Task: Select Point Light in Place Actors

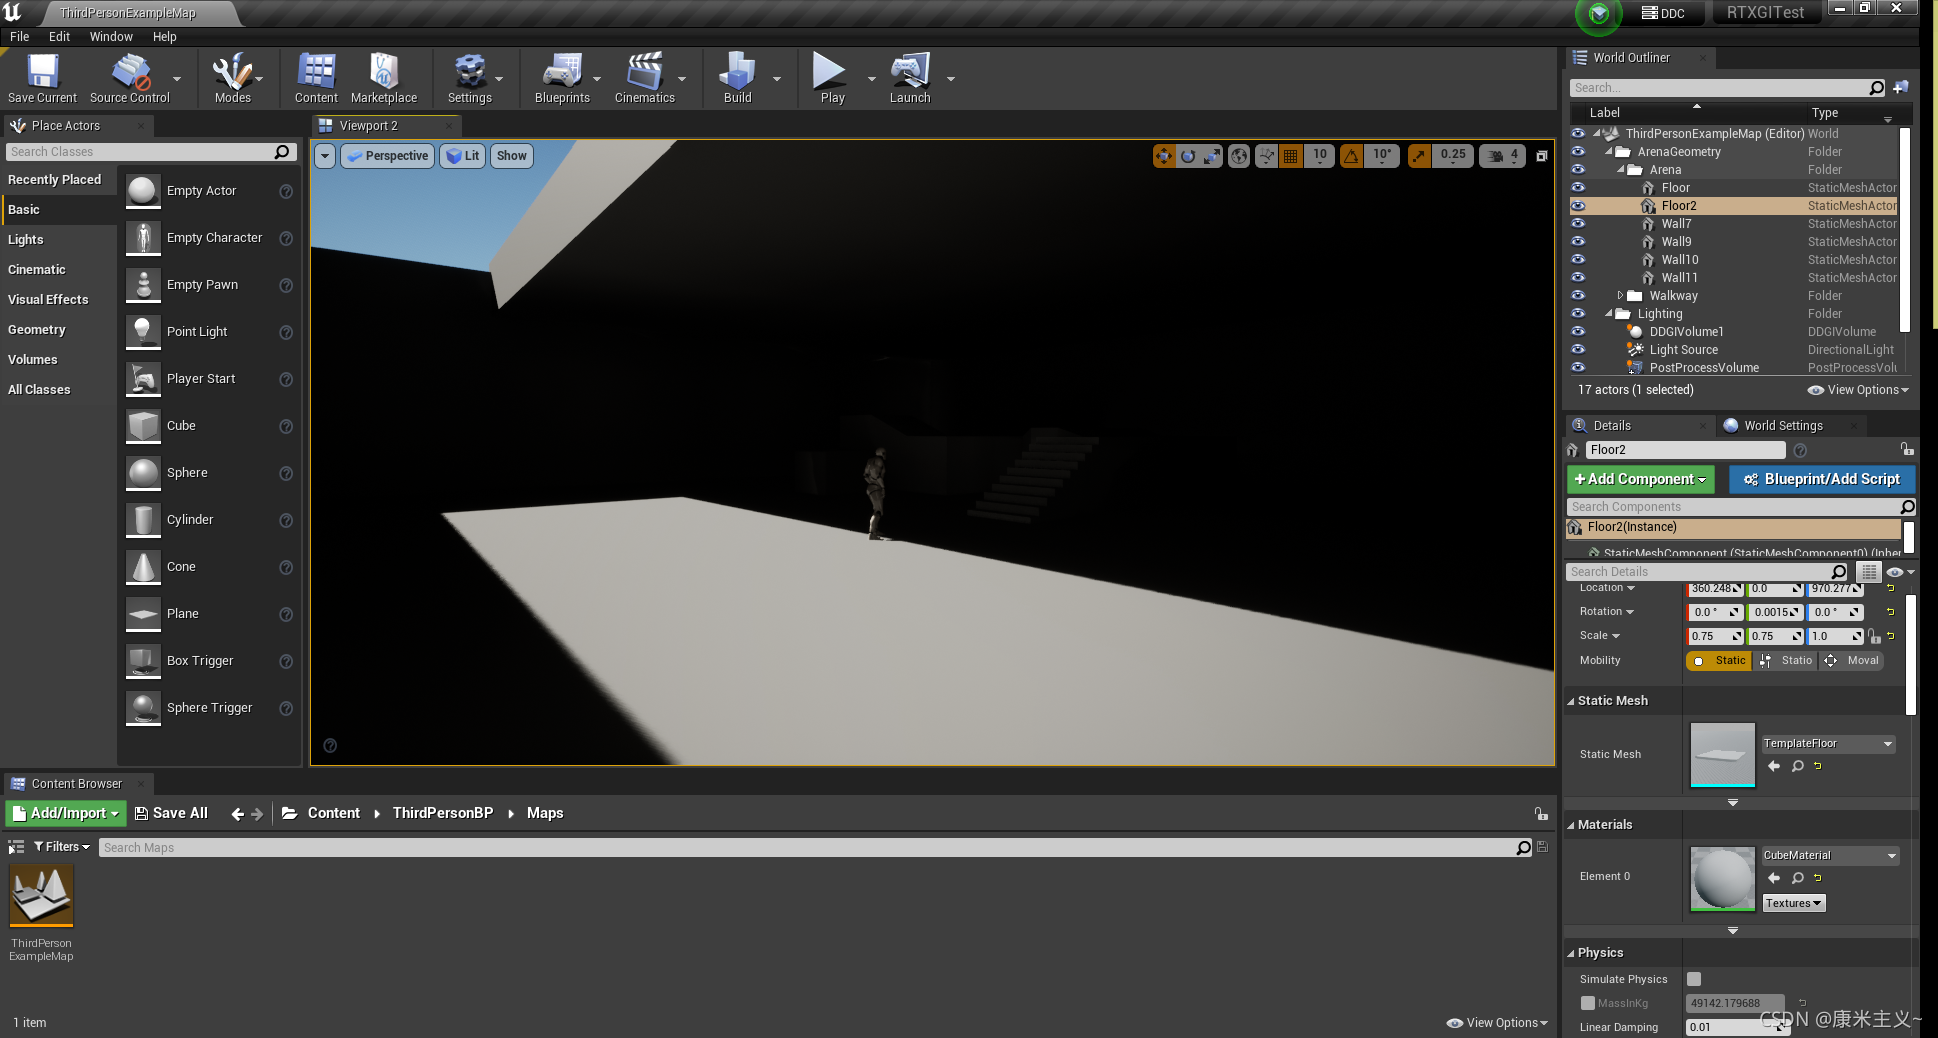Action: point(197,332)
